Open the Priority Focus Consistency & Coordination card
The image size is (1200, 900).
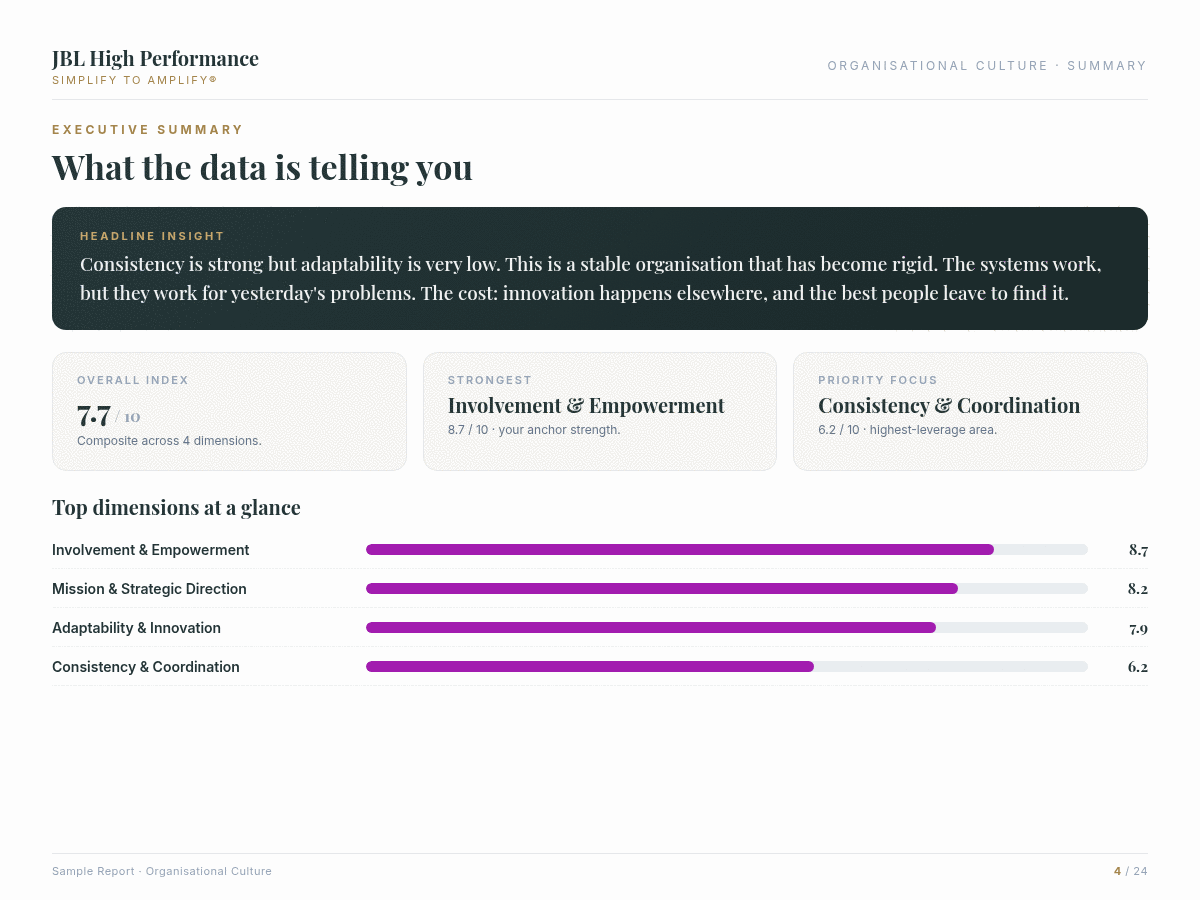970,411
